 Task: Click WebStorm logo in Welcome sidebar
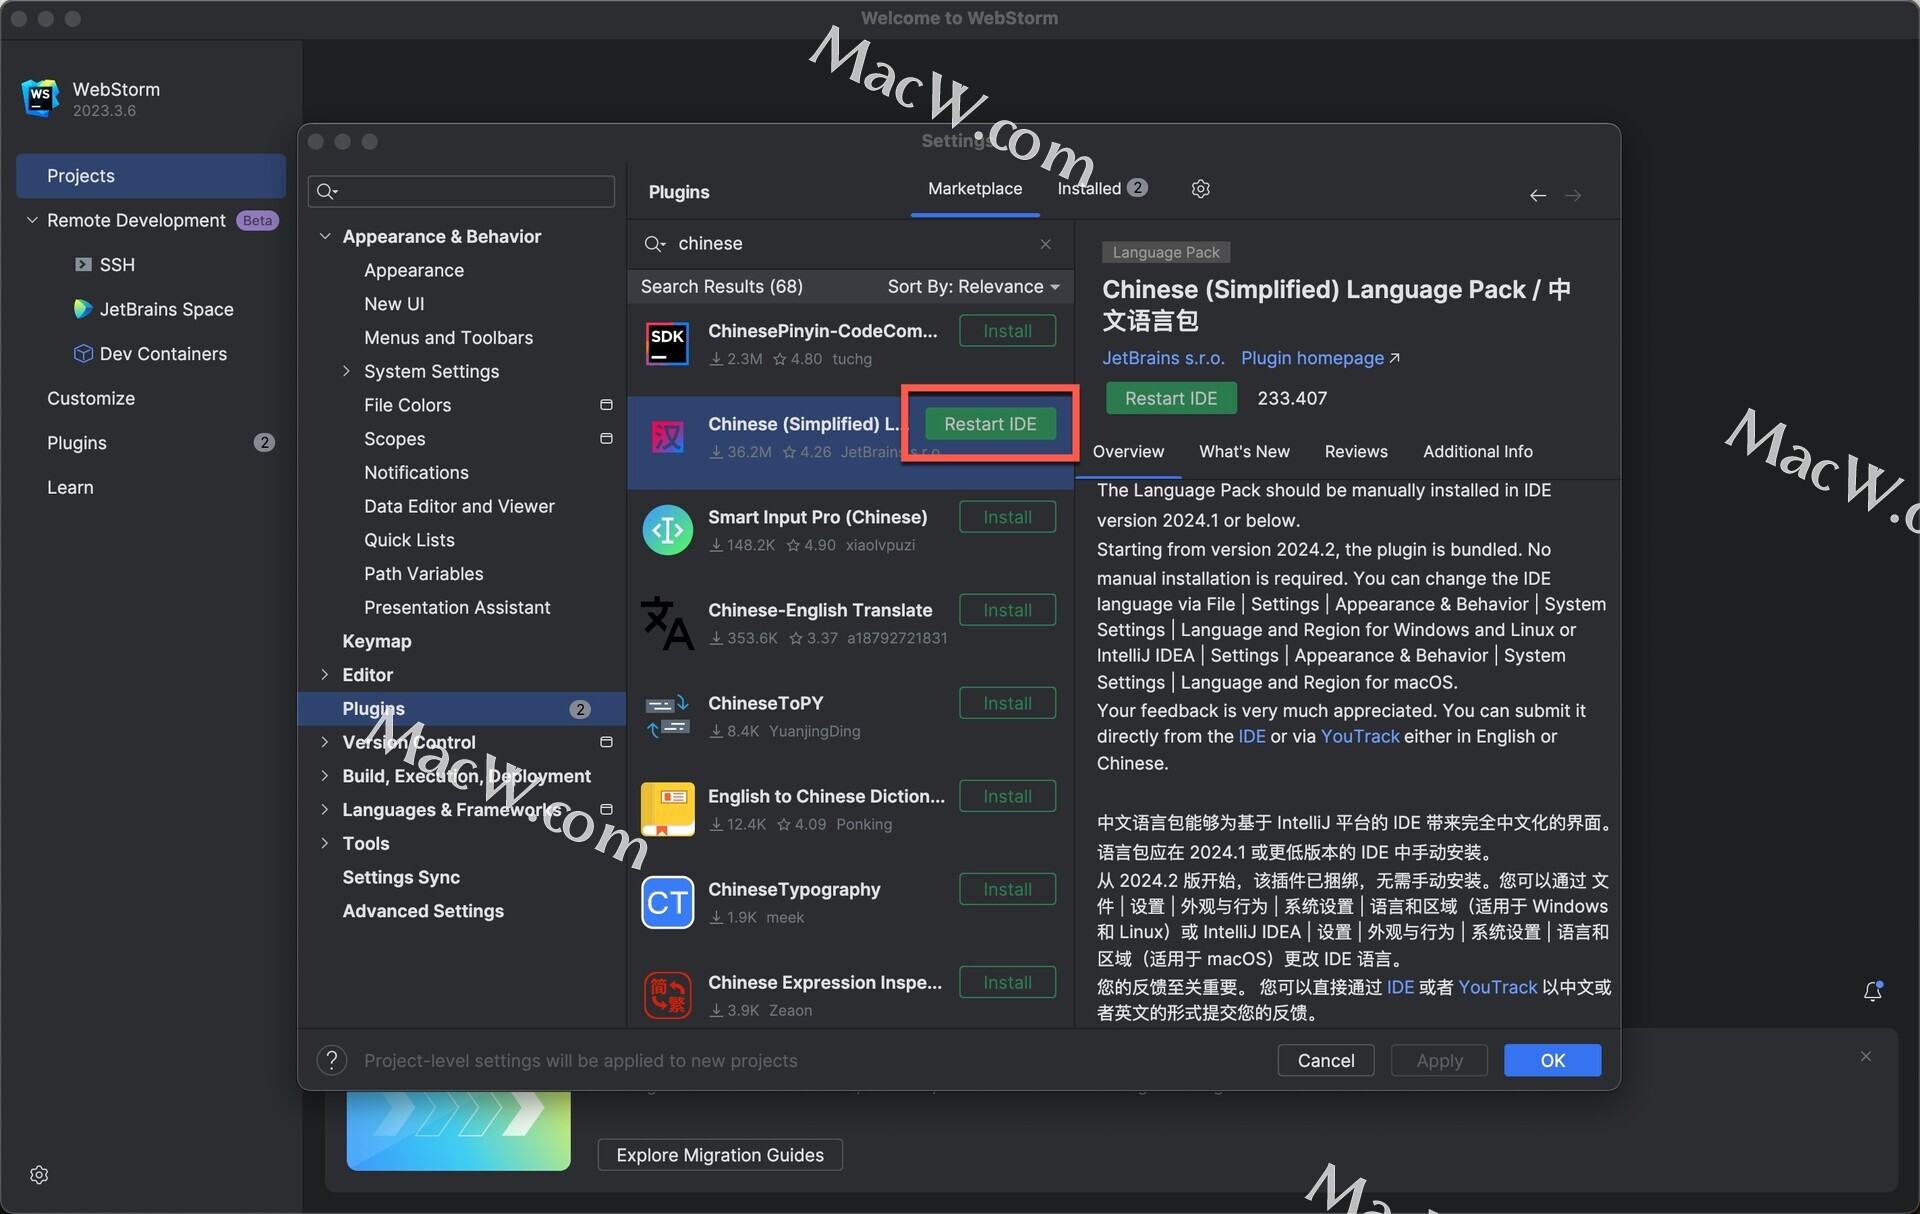[40, 98]
